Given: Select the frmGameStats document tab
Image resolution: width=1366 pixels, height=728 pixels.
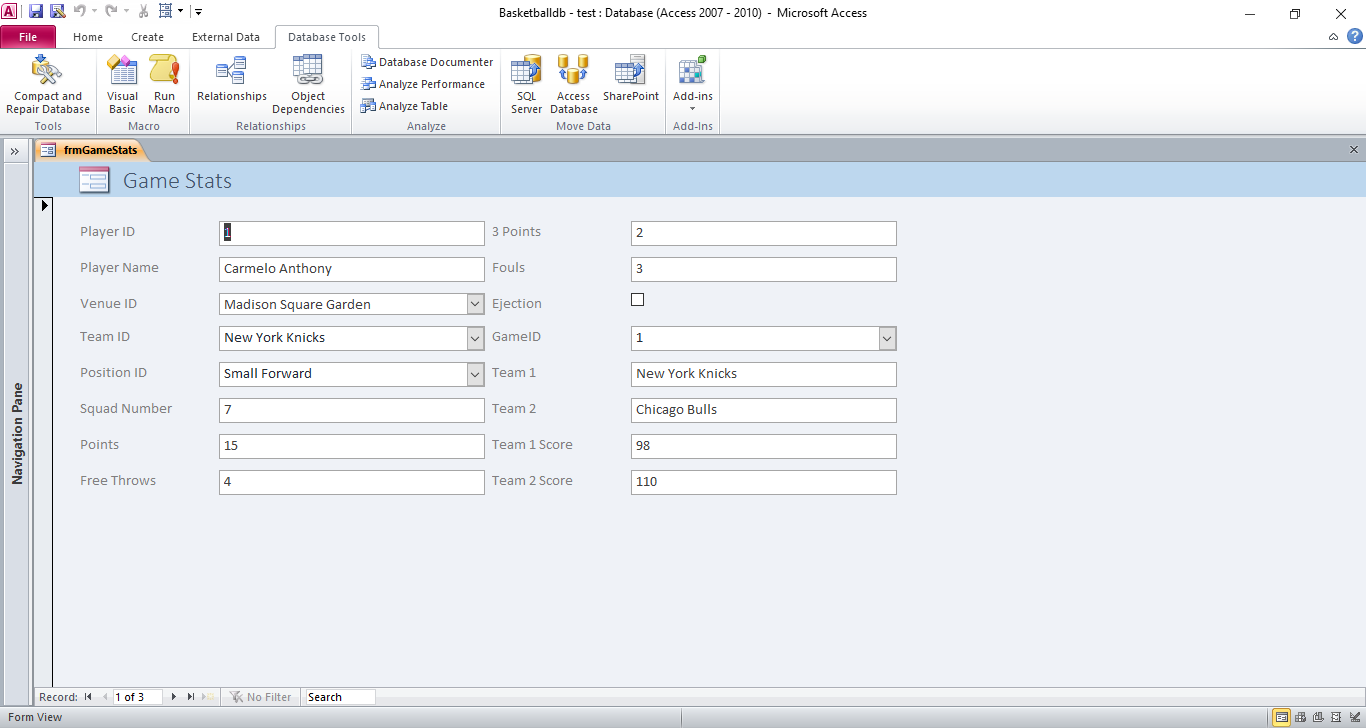Looking at the screenshot, I should 91,150.
